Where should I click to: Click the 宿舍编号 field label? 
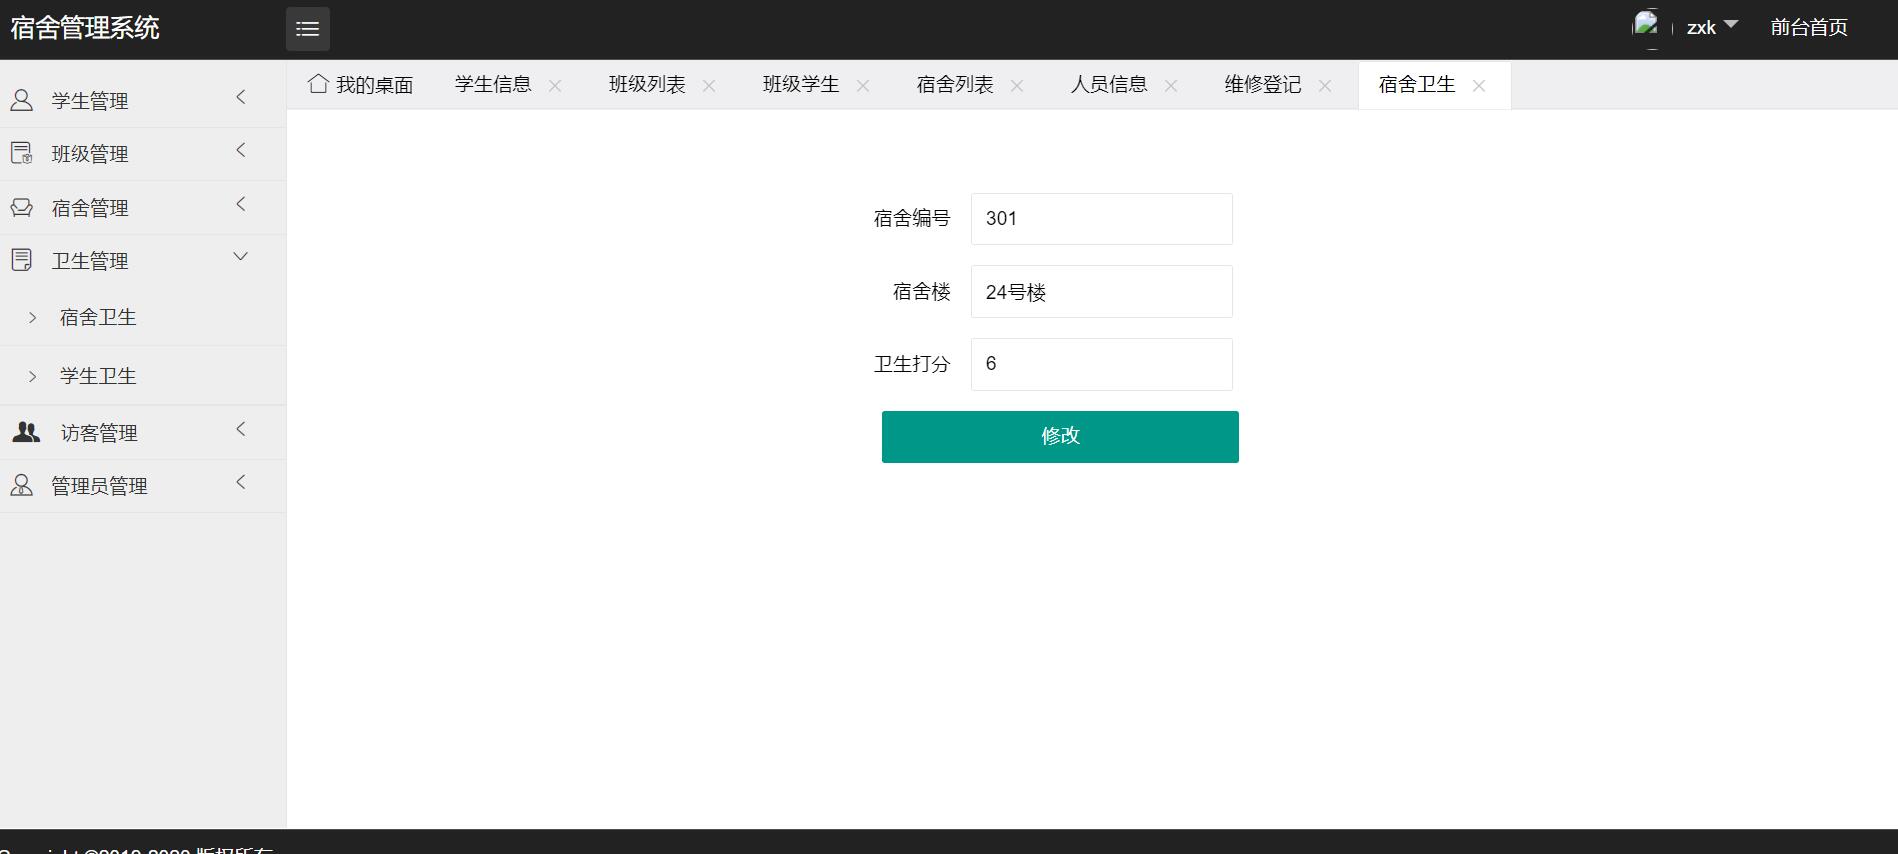click(912, 218)
